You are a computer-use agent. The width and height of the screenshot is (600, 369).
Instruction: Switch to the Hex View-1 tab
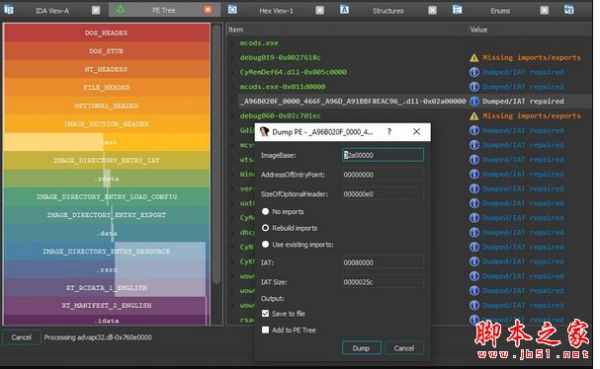click(x=276, y=11)
